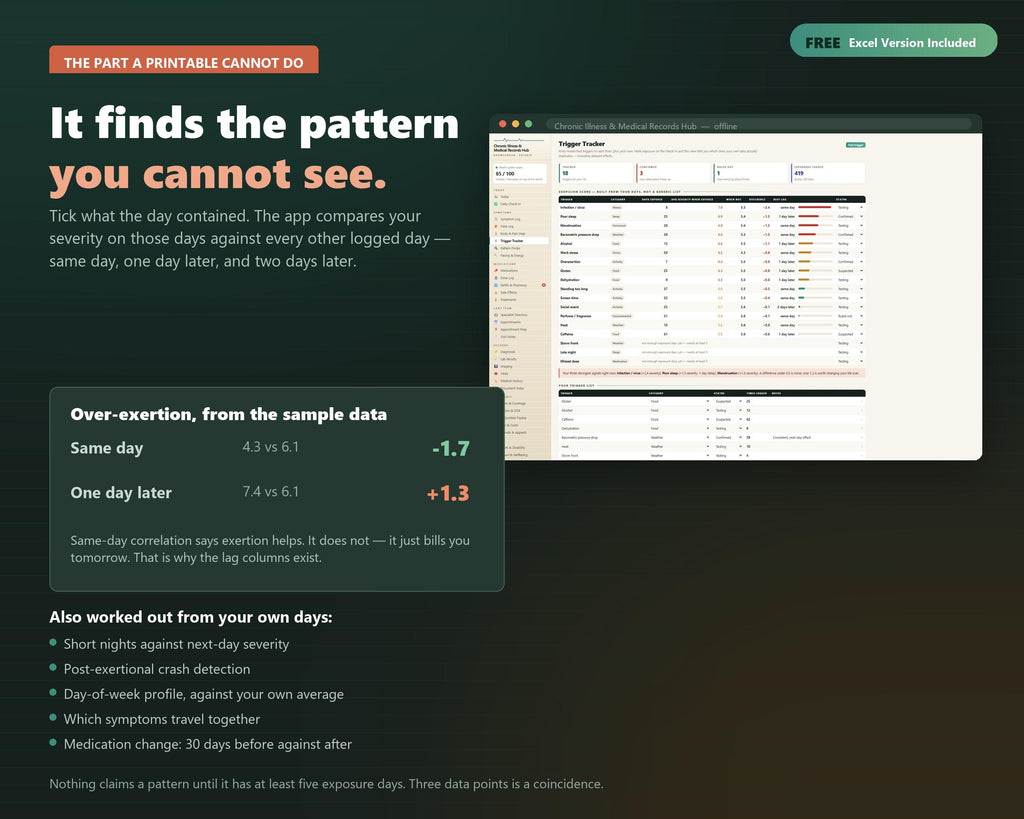The image size is (1024, 819).
Task: Click the Body & Pain Map icon
Action: tap(496, 234)
